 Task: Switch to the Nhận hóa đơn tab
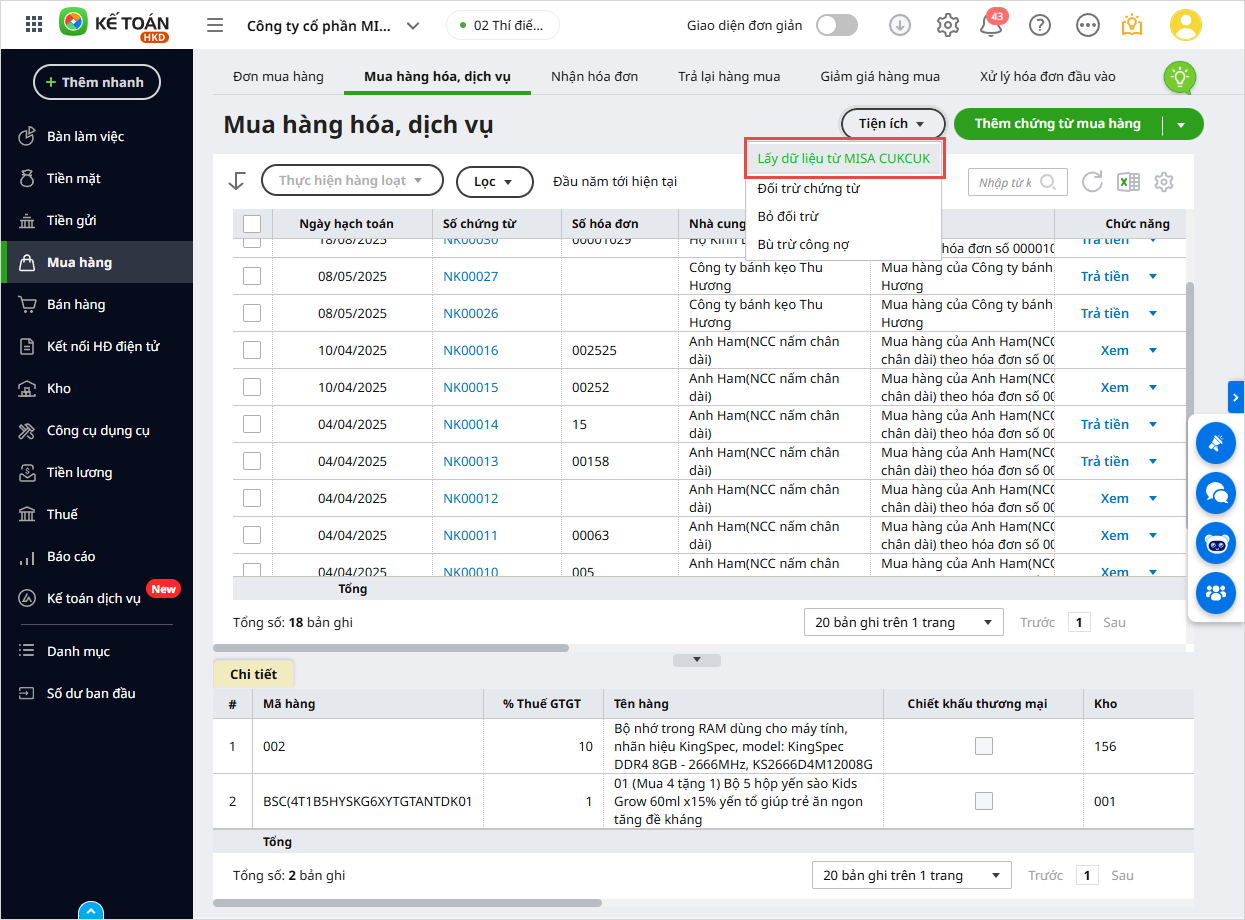click(x=594, y=76)
